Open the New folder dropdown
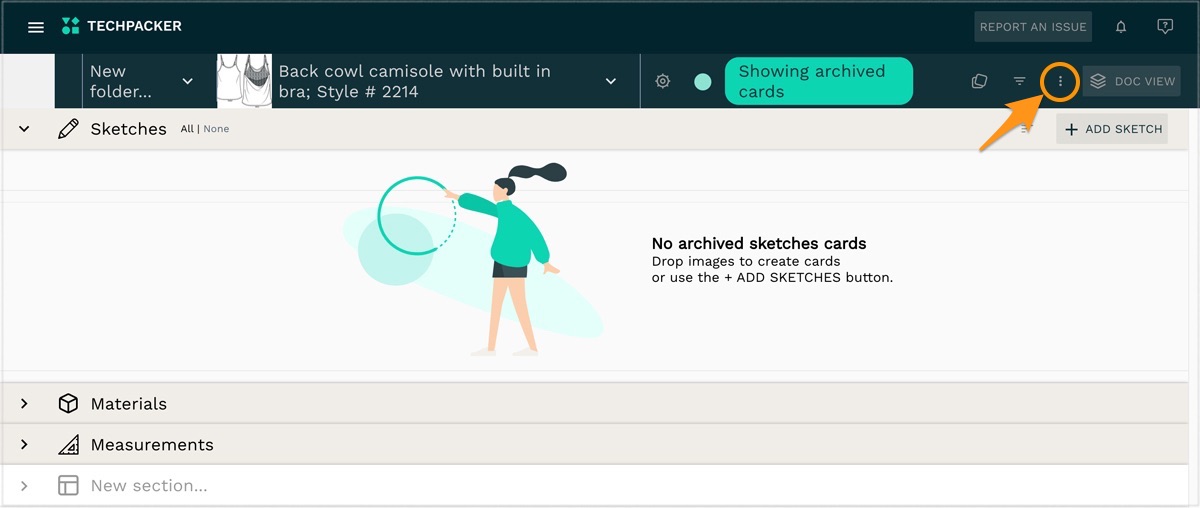The width and height of the screenshot is (1200, 508). pos(187,81)
